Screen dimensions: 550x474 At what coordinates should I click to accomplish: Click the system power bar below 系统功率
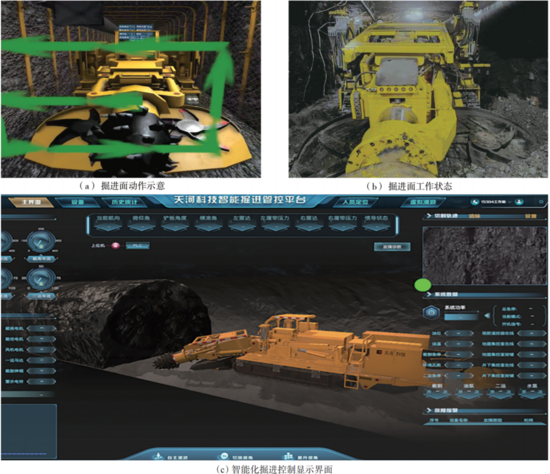[x=461, y=317]
